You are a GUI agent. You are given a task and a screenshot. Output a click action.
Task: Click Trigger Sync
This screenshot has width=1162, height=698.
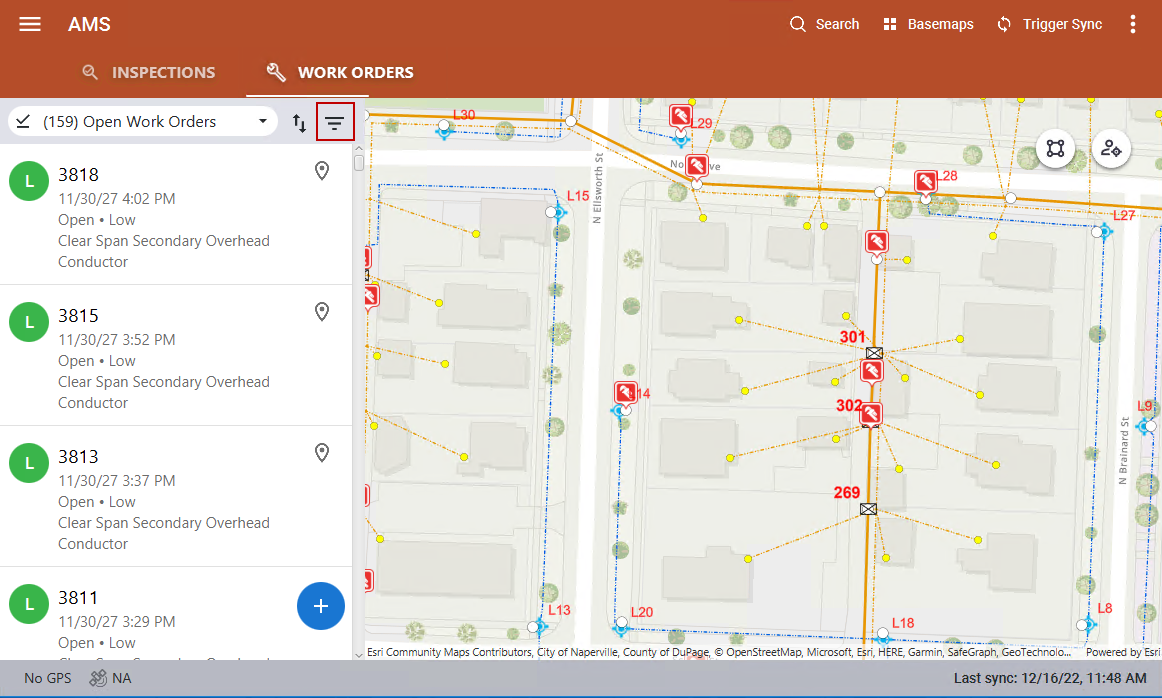pyautogui.click(x=1049, y=24)
